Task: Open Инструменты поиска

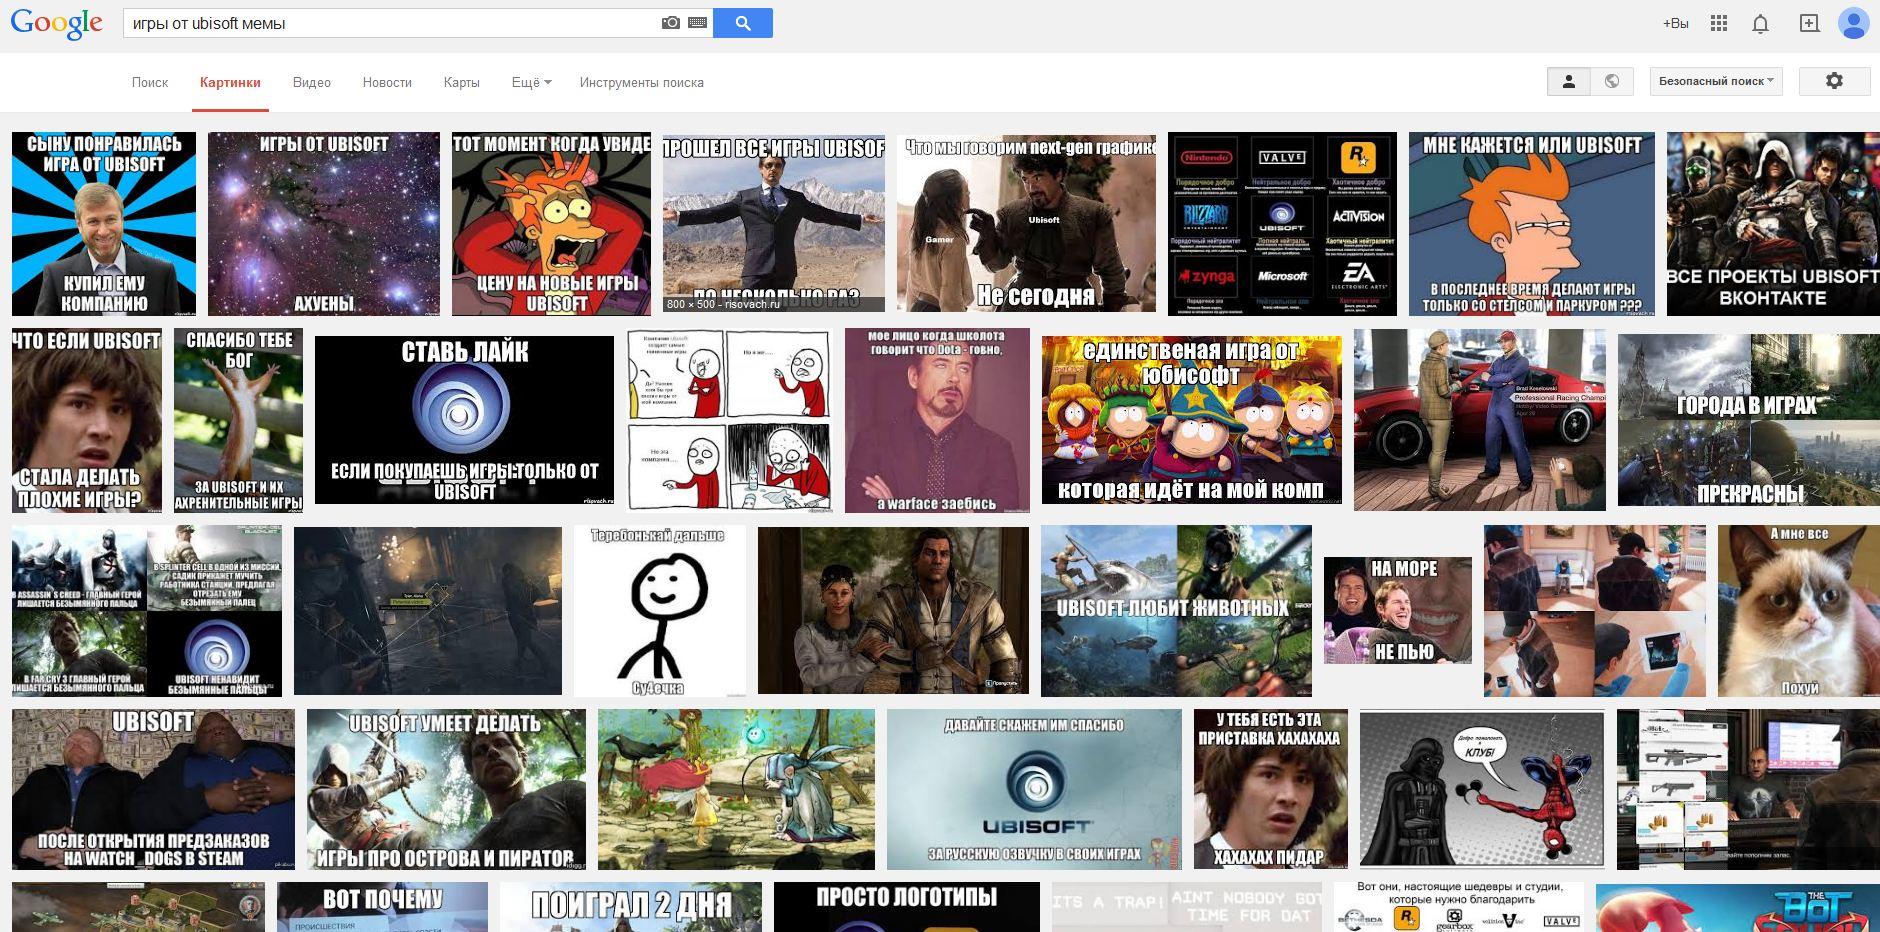Action: point(642,82)
